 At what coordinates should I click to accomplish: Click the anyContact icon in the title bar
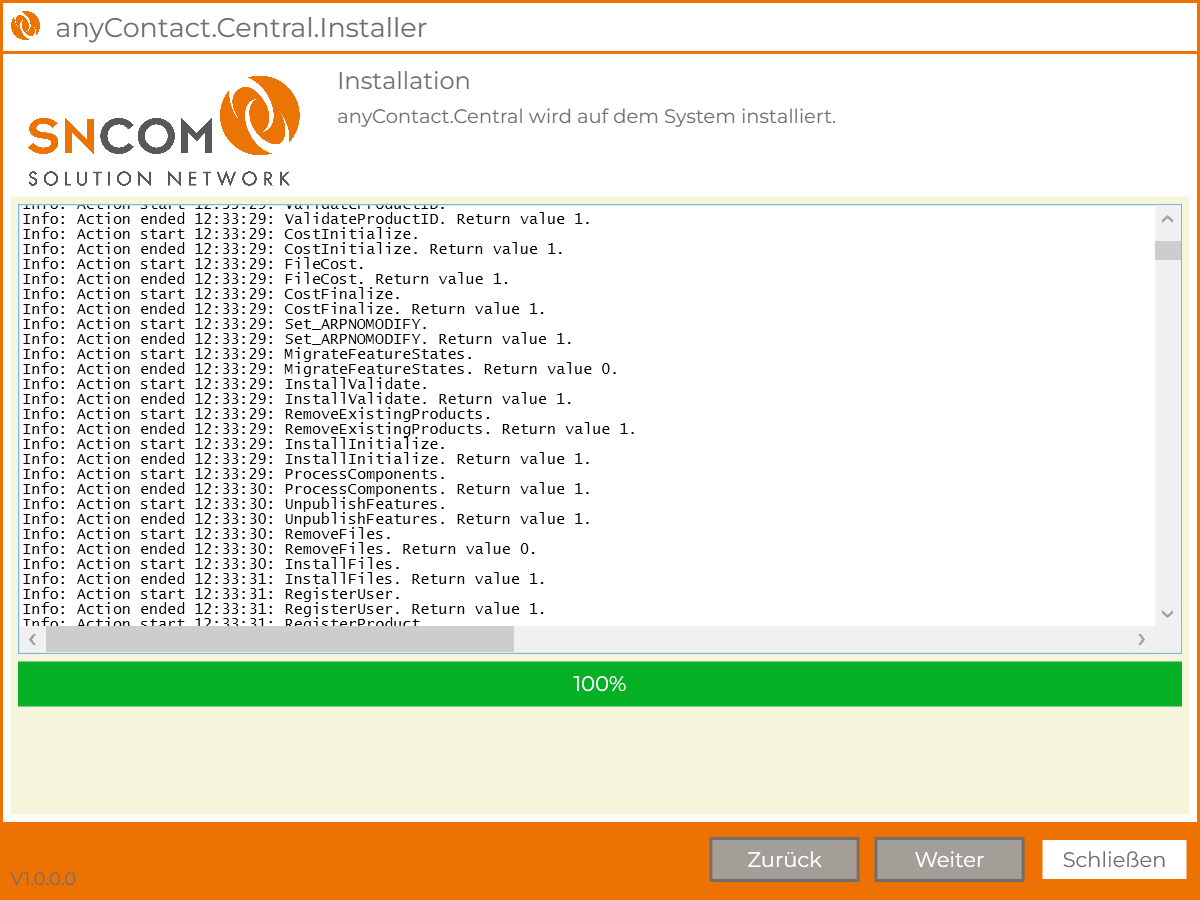[x=25, y=26]
